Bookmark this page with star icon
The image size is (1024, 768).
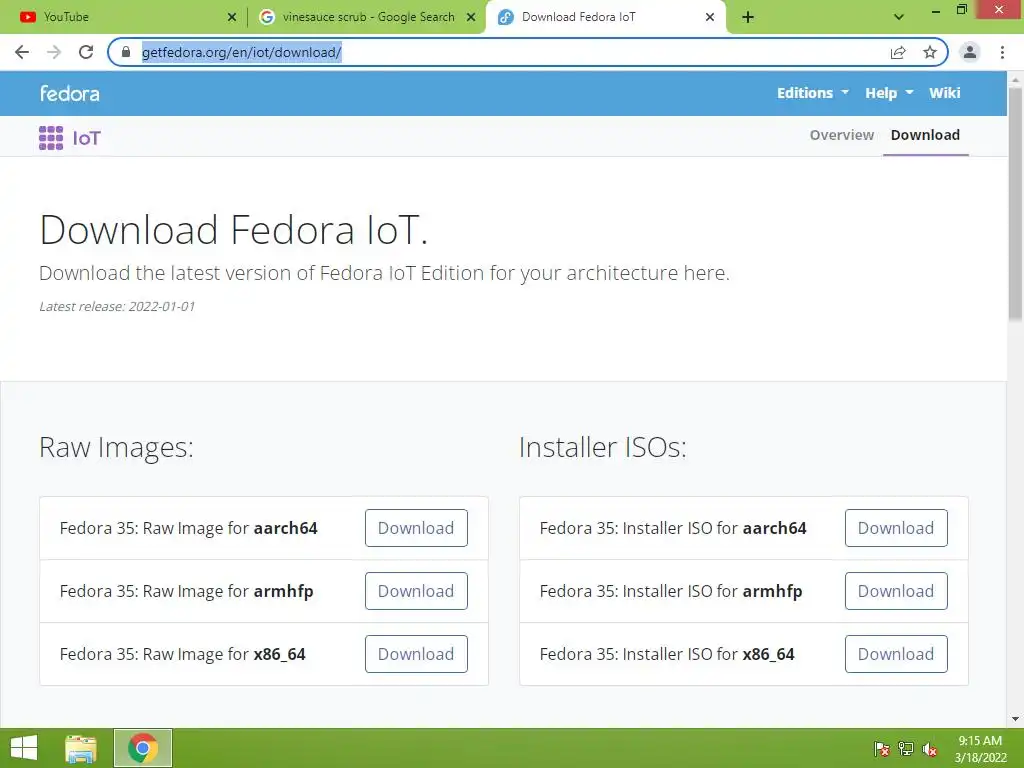click(930, 52)
